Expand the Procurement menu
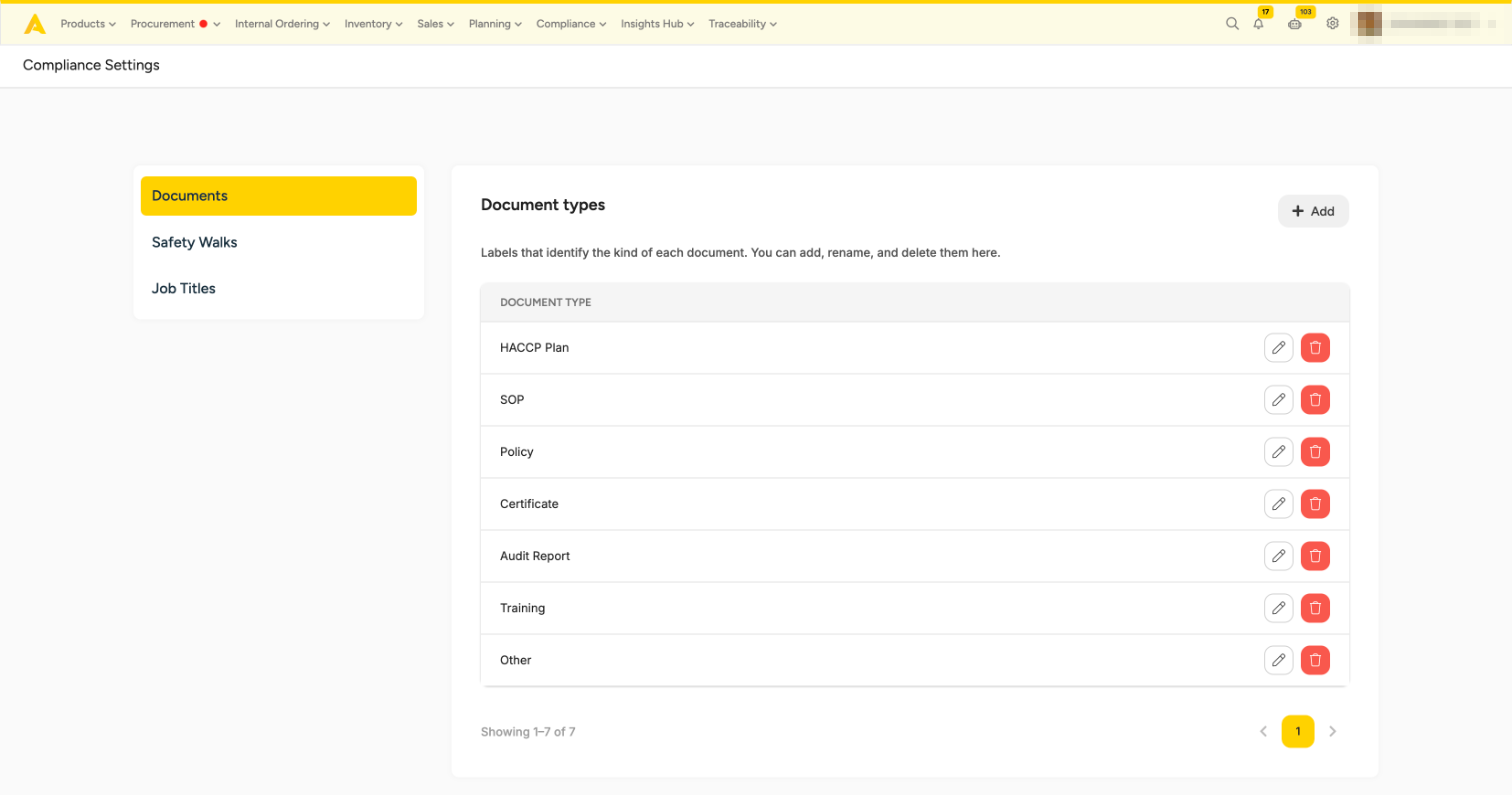This screenshot has height=795, width=1512. click(x=175, y=24)
